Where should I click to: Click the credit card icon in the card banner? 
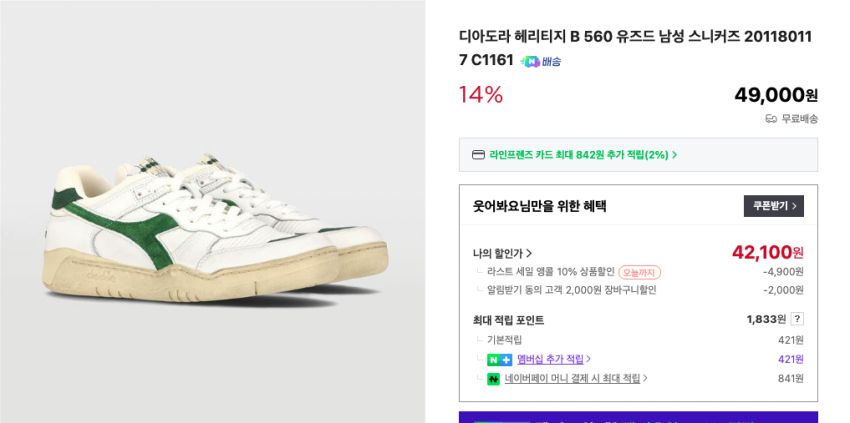[x=478, y=155]
